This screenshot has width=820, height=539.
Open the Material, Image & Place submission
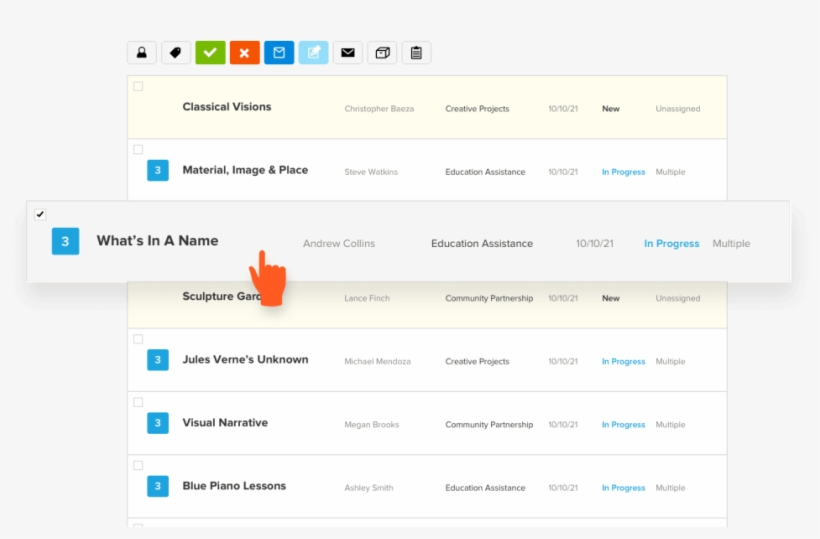245,170
